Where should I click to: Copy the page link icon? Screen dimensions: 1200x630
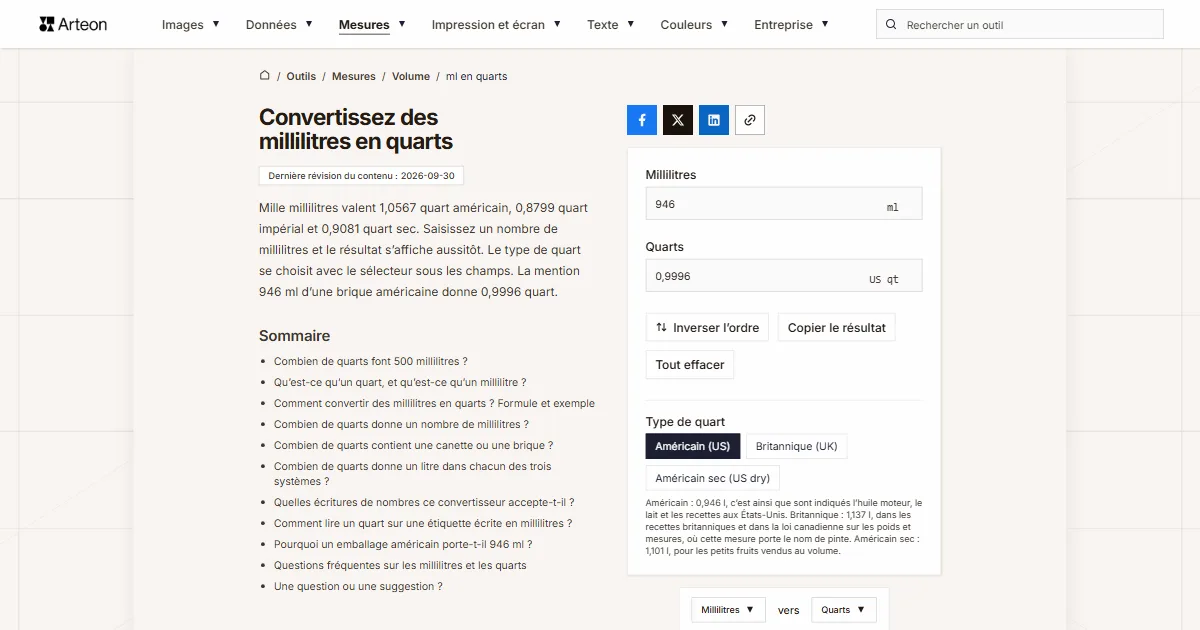[750, 120]
